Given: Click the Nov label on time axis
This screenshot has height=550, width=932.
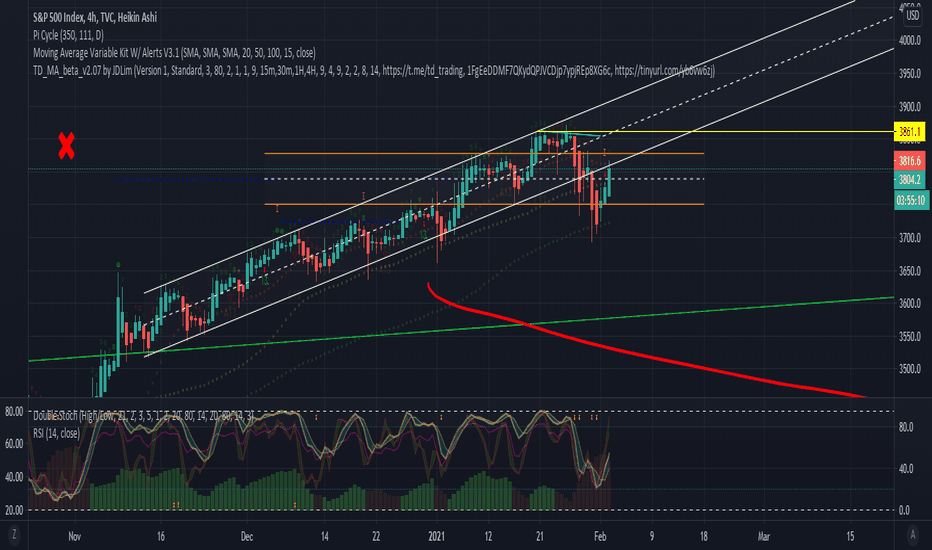Looking at the screenshot, I should click(74, 536).
